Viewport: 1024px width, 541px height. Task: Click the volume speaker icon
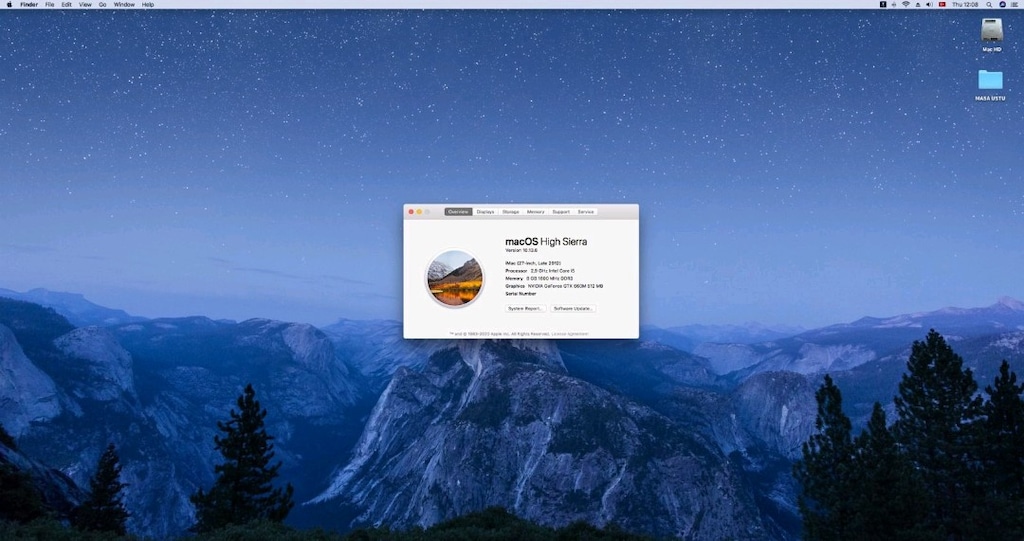pyautogui.click(x=929, y=5)
